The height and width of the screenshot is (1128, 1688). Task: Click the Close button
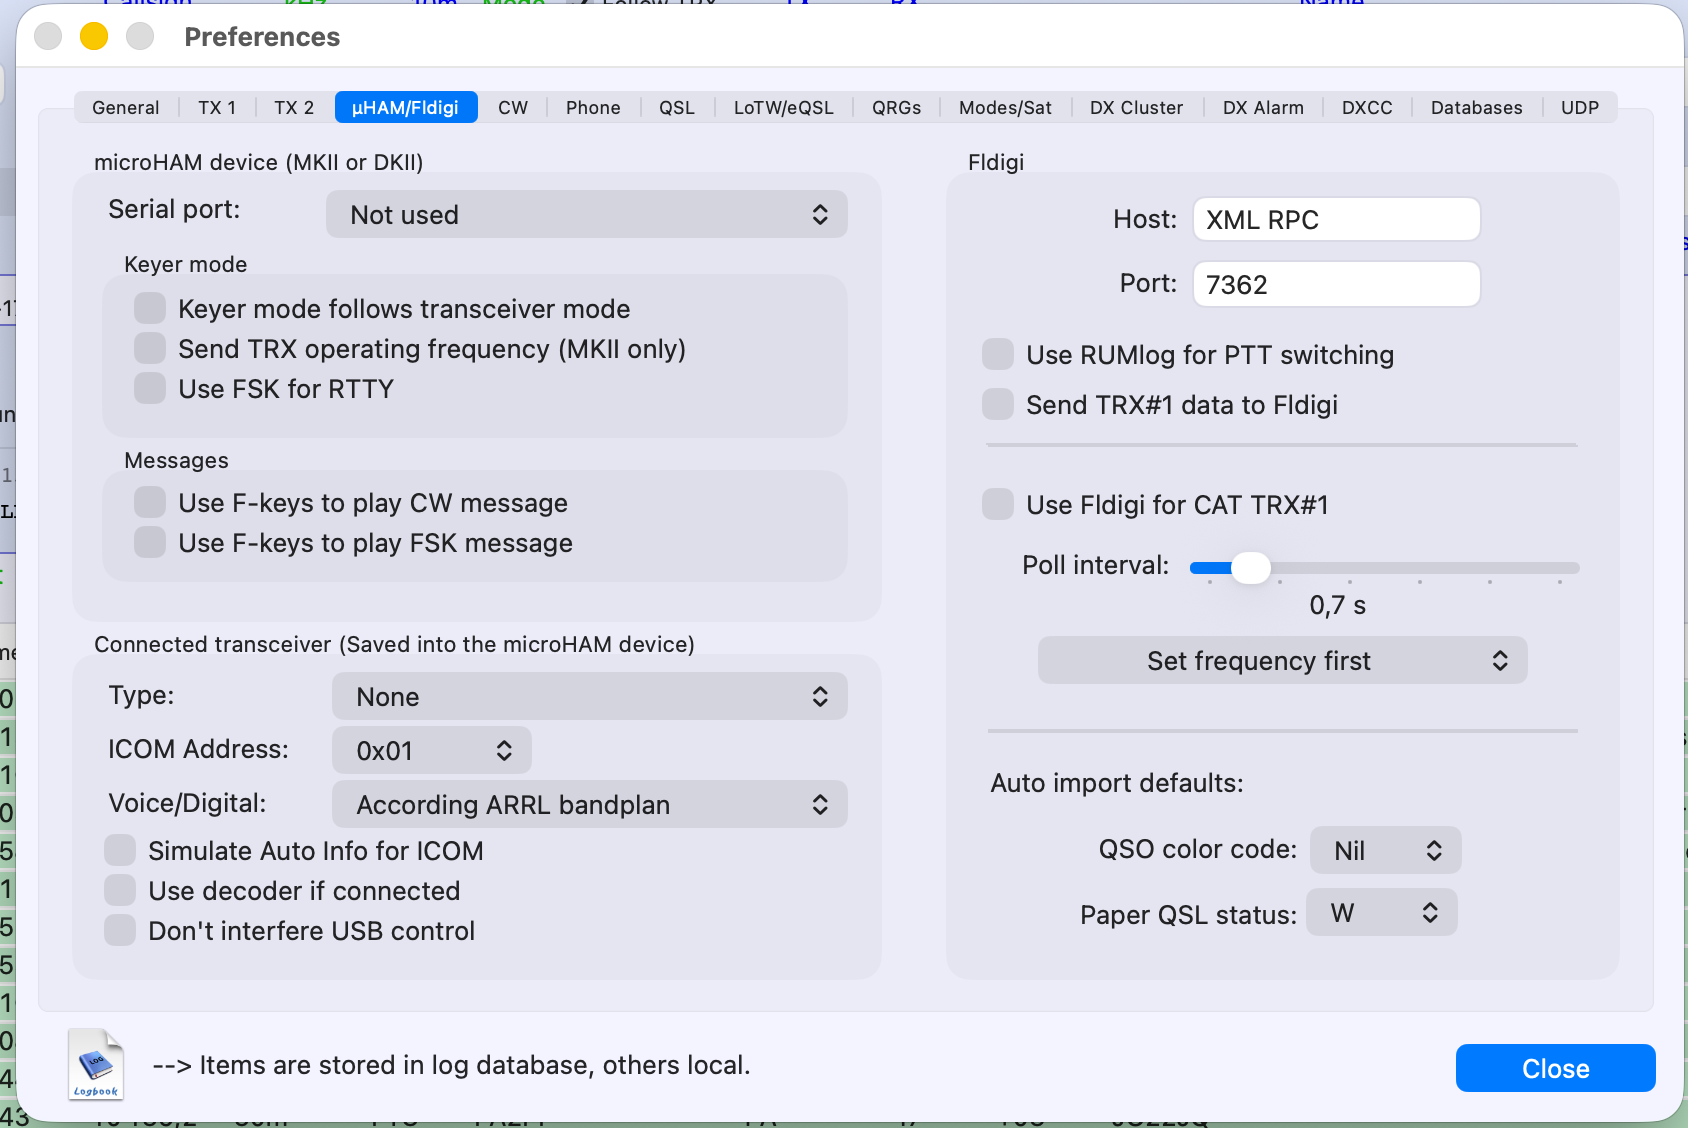click(x=1555, y=1069)
